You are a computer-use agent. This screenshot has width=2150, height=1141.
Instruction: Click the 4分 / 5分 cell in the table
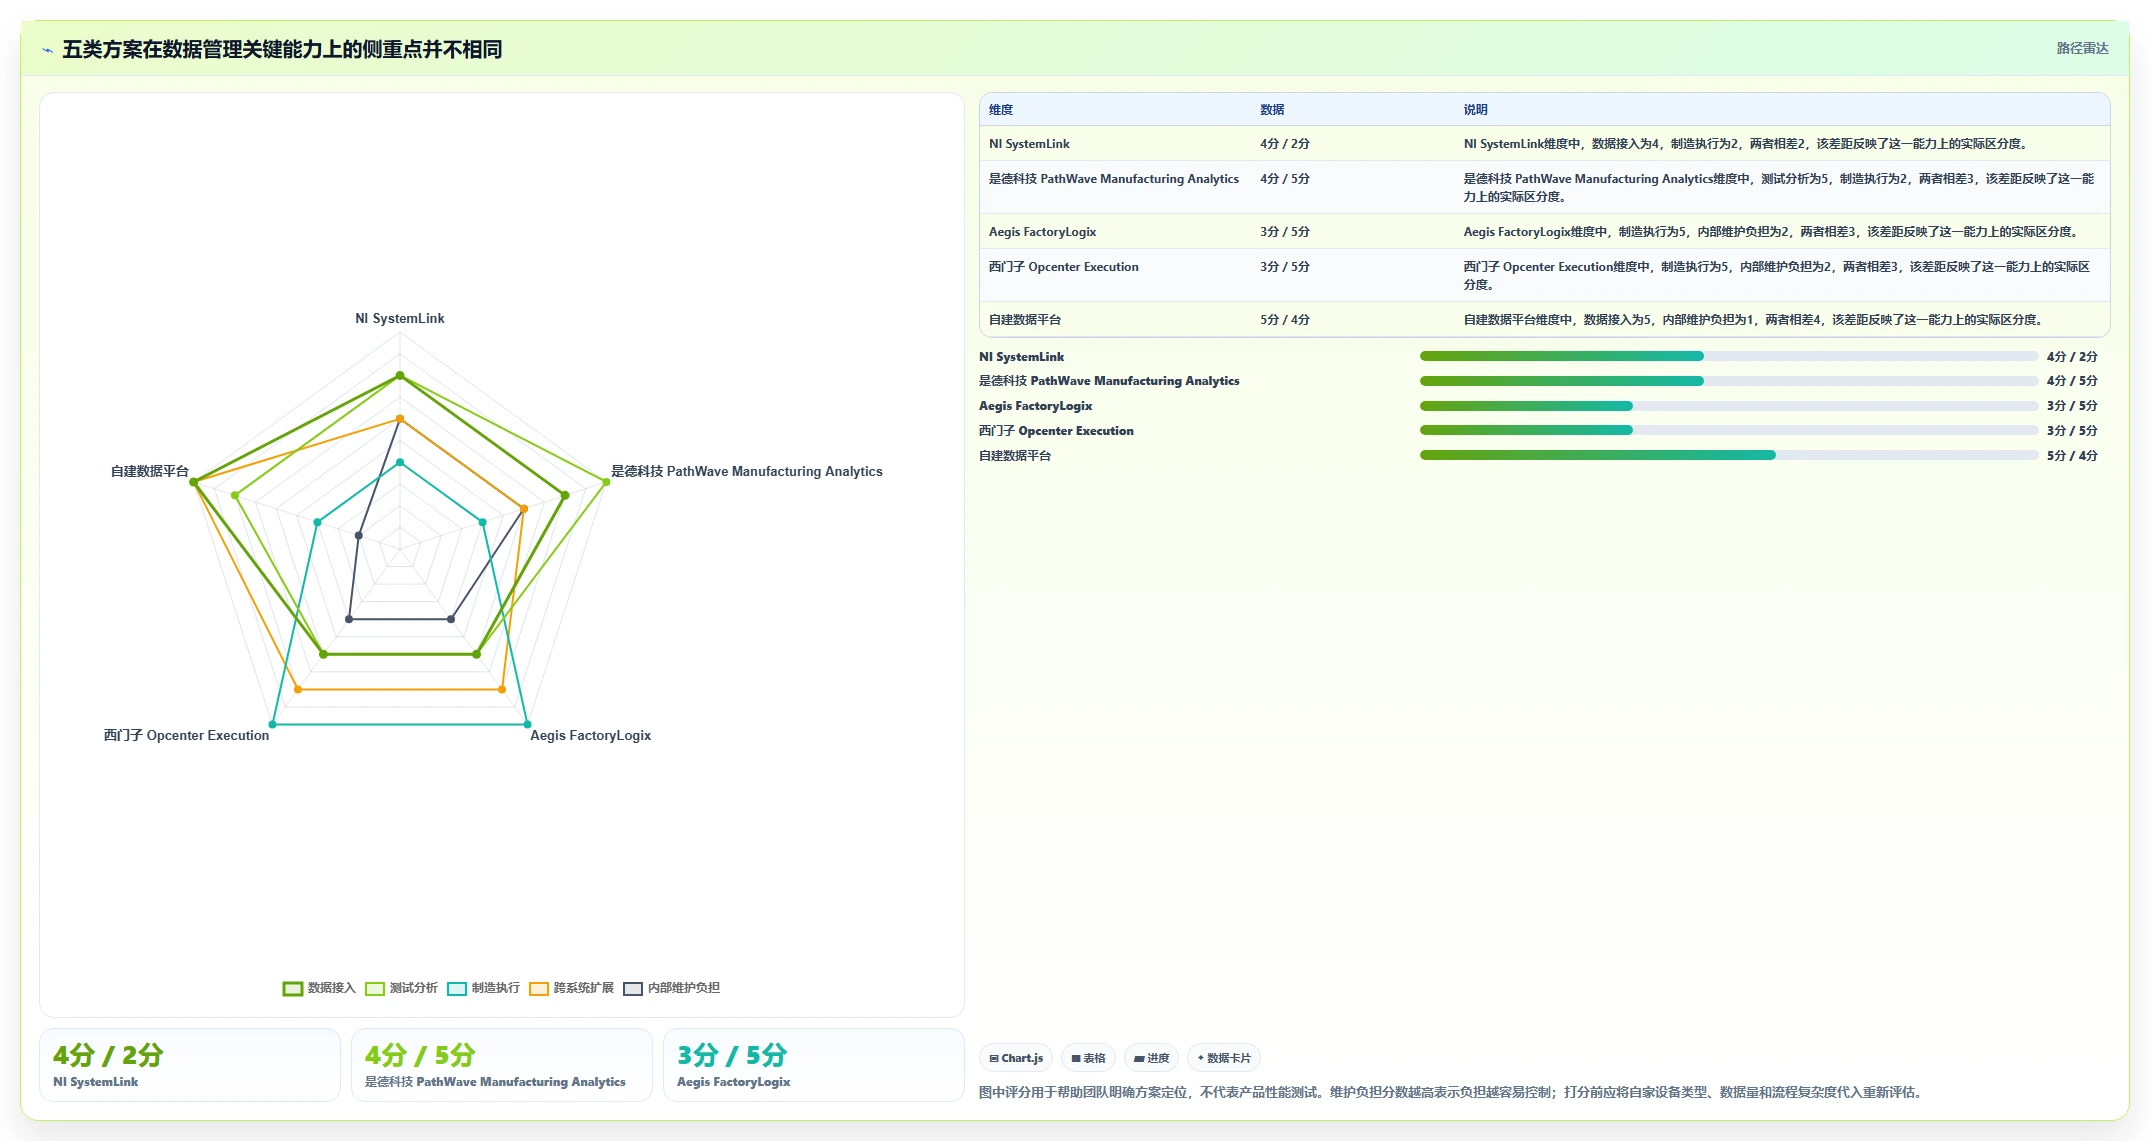(x=1285, y=179)
